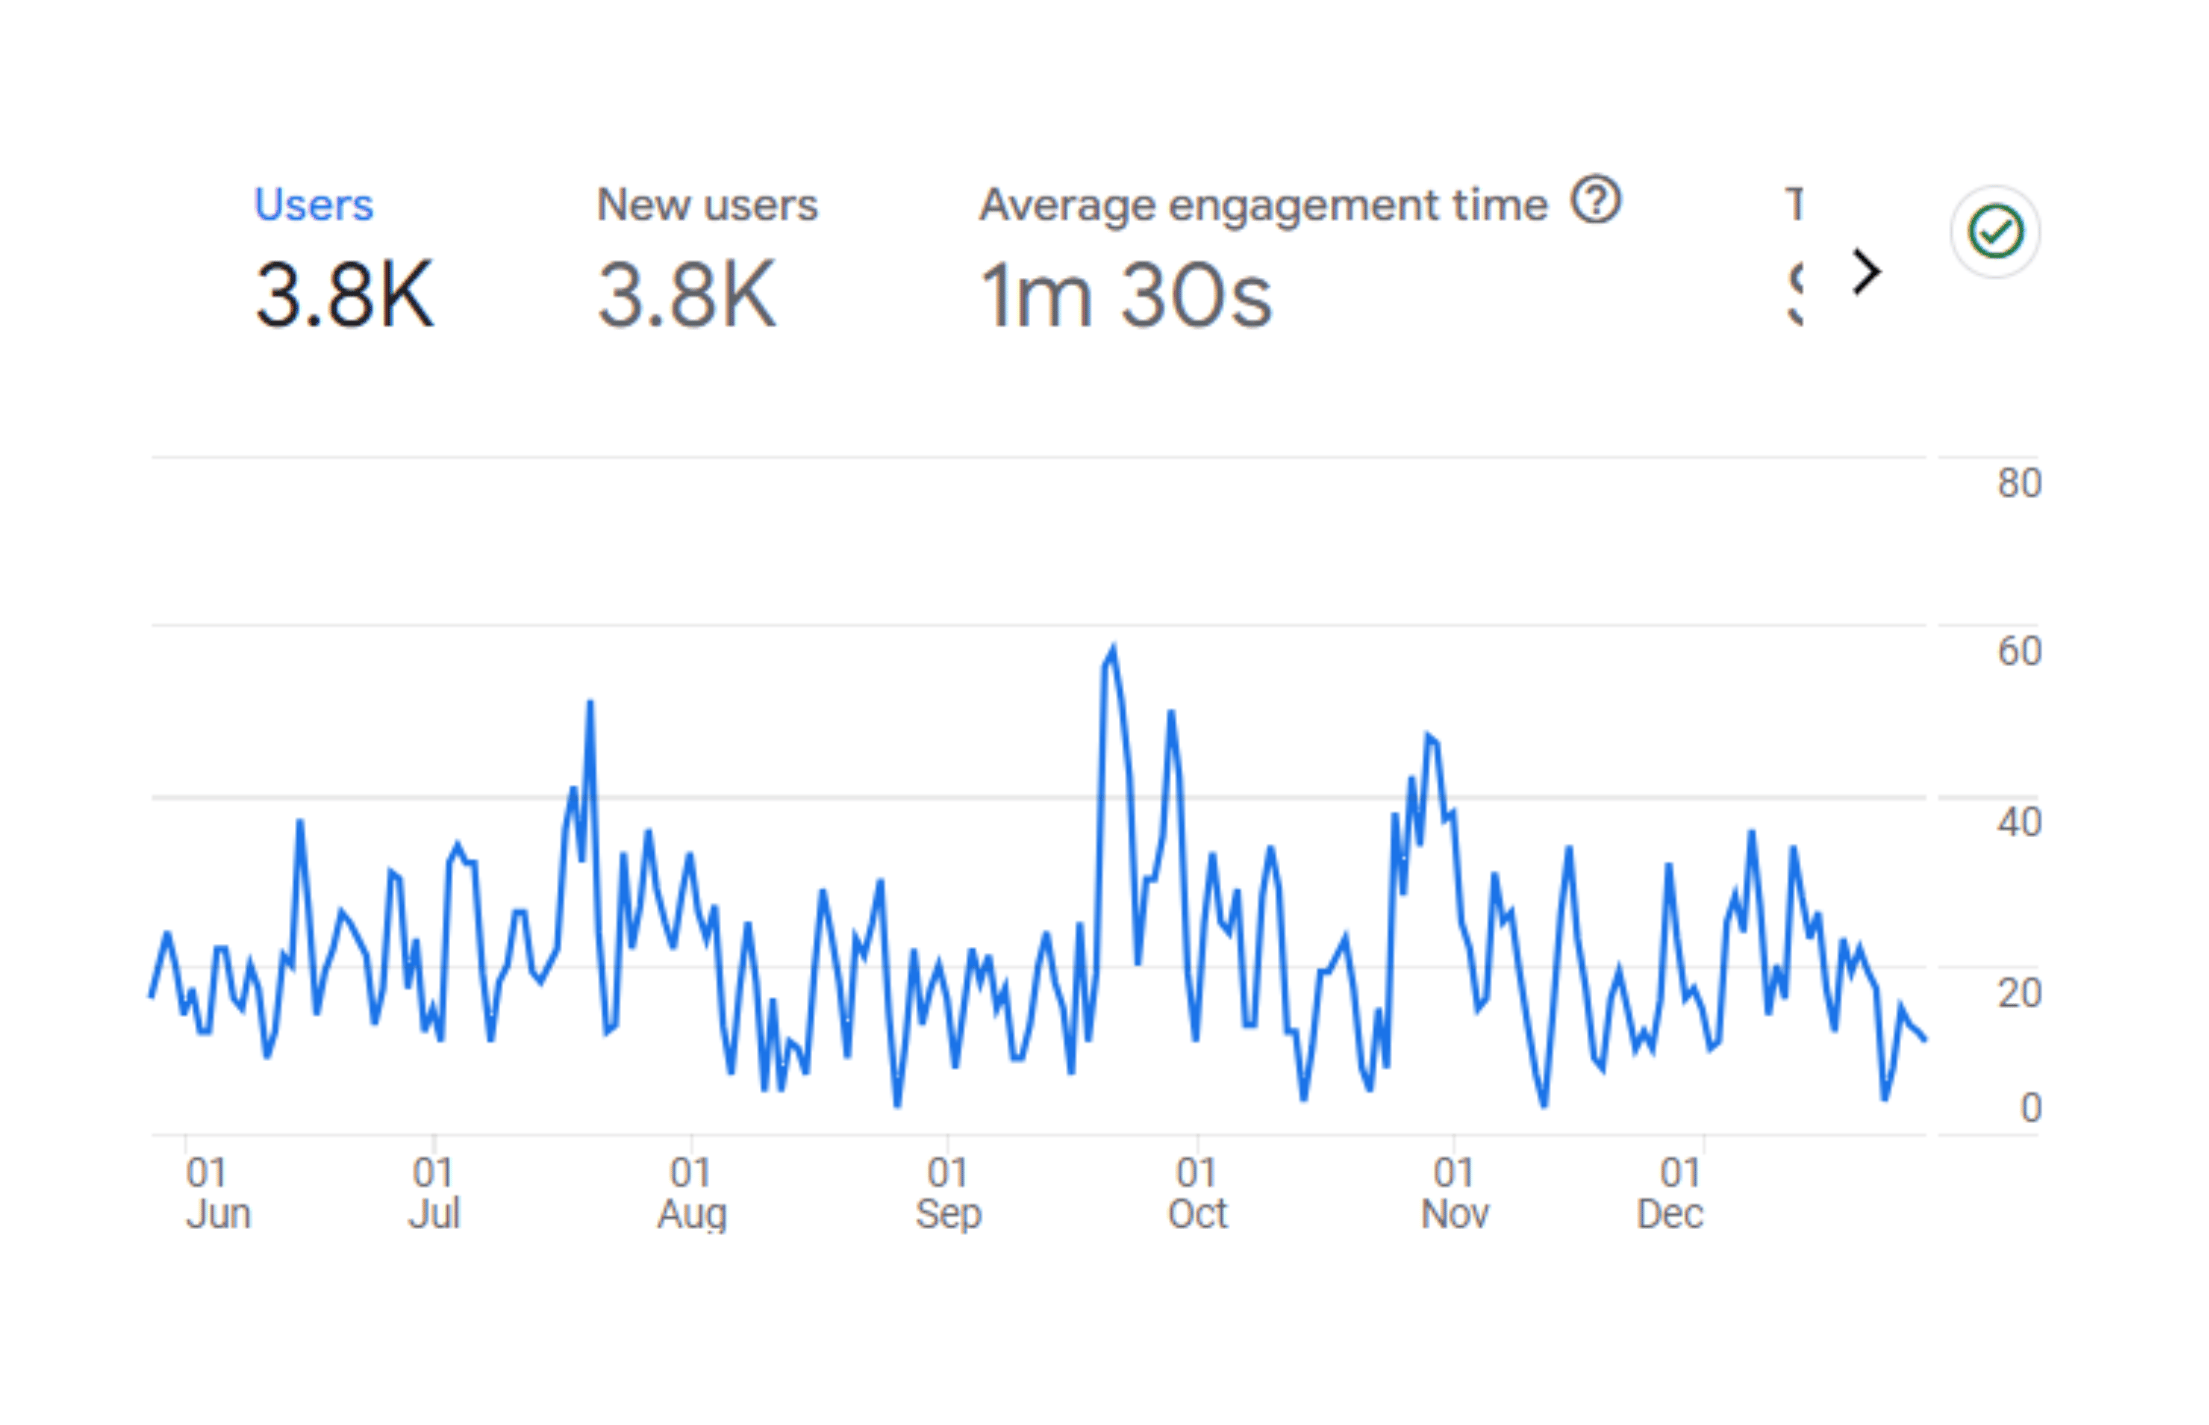Click the mid-July spike on the chart
Screen dimensions: 2209x1425
(x=590, y=703)
